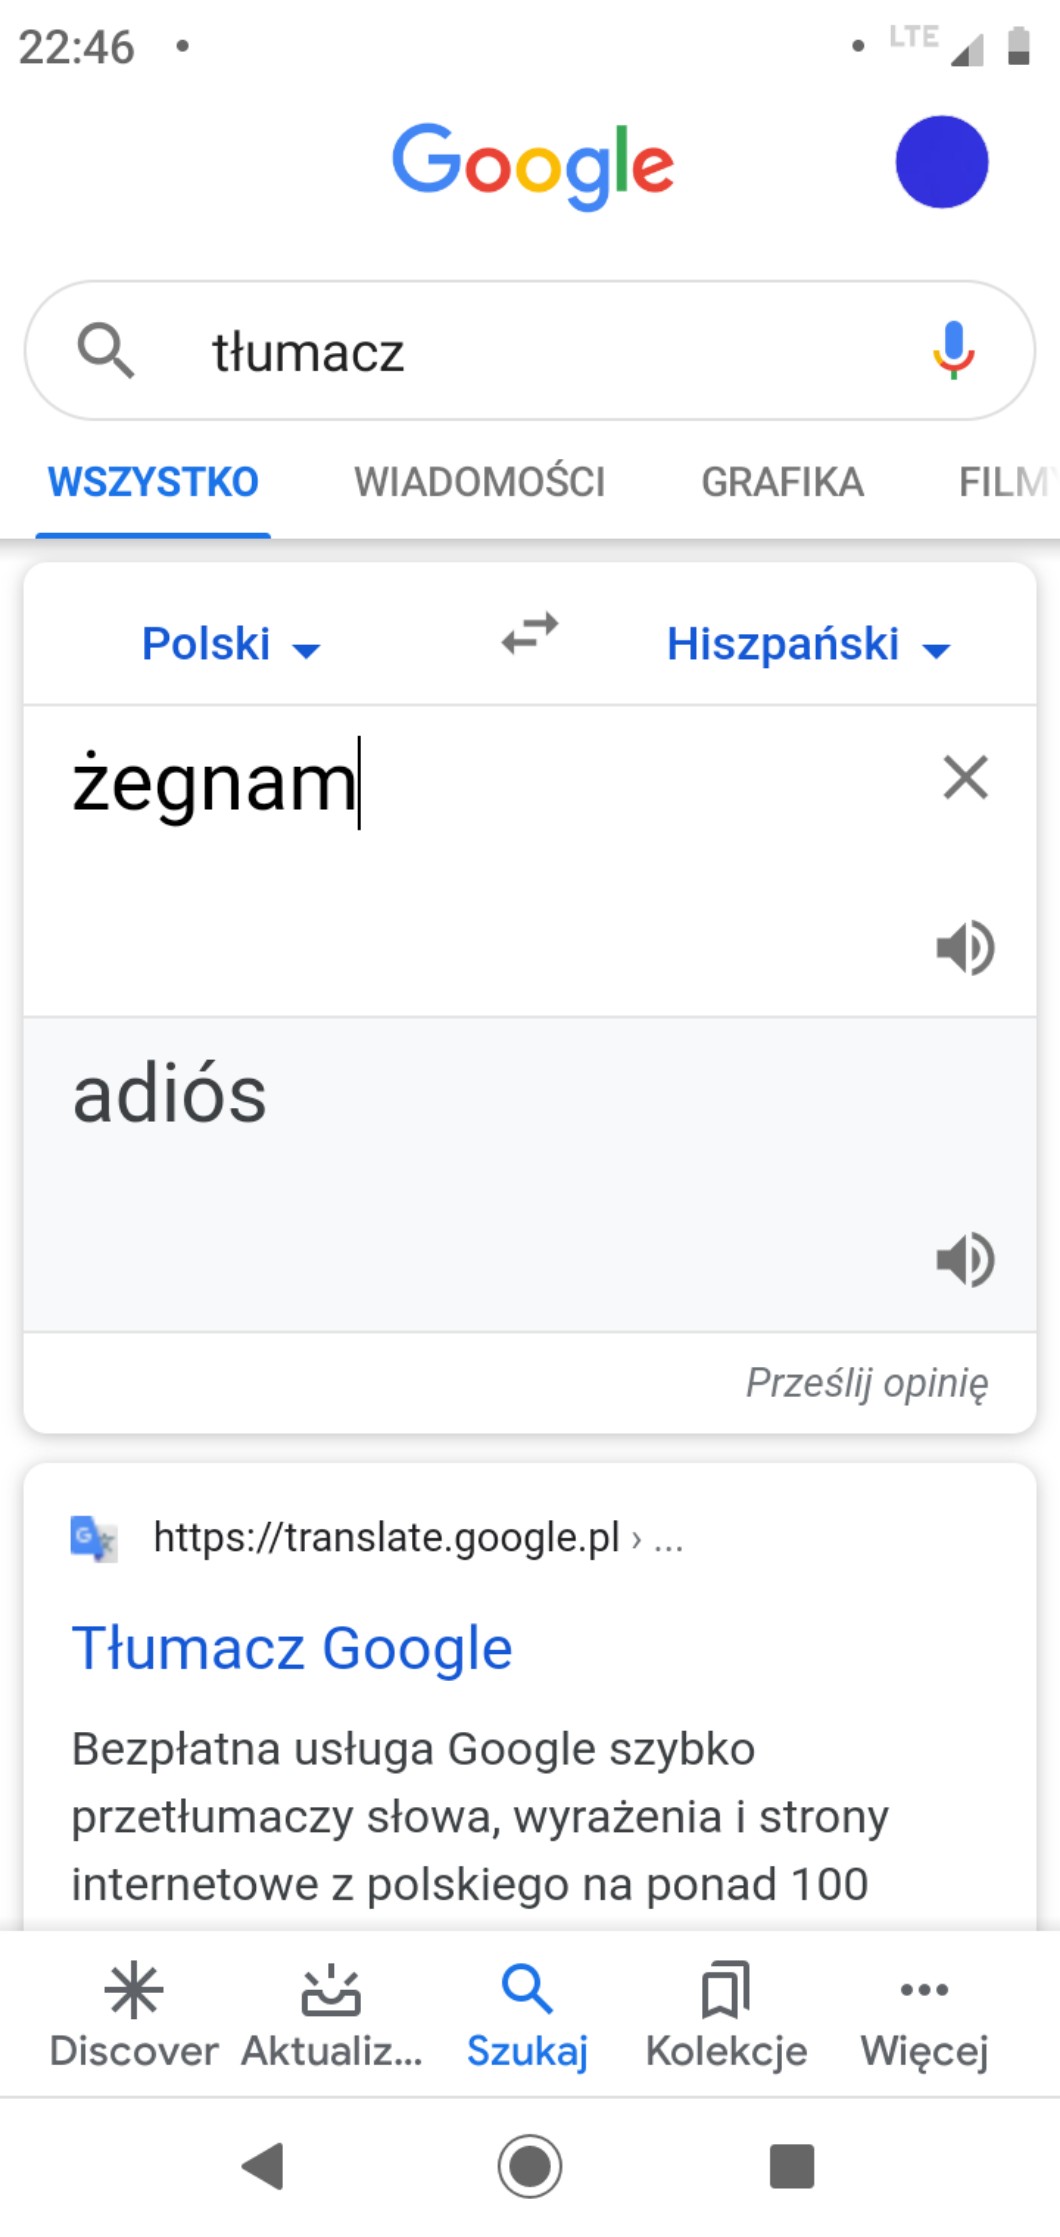Clear the żegnam text with X
Viewport: 1060px width, 2237px height.
[x=965, y=777]
